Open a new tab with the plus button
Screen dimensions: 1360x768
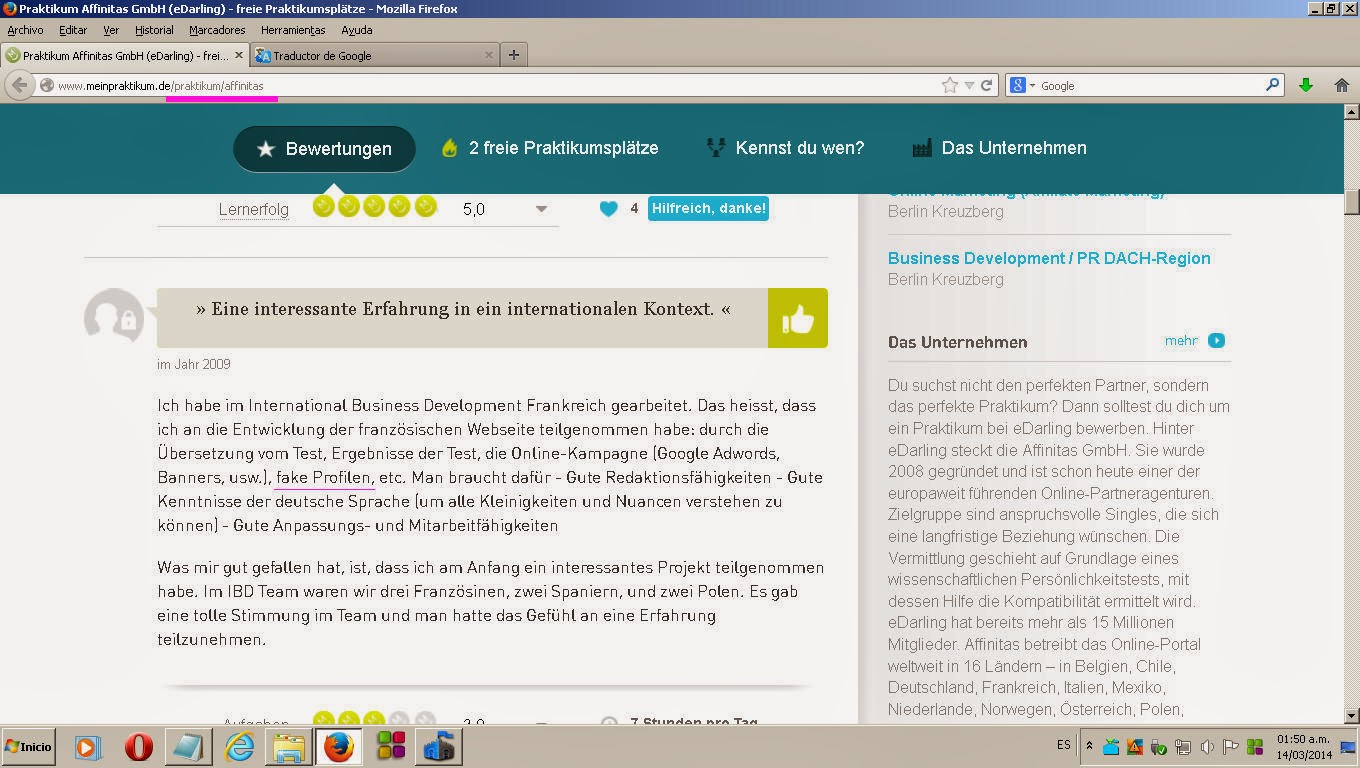tap(514, 55)
